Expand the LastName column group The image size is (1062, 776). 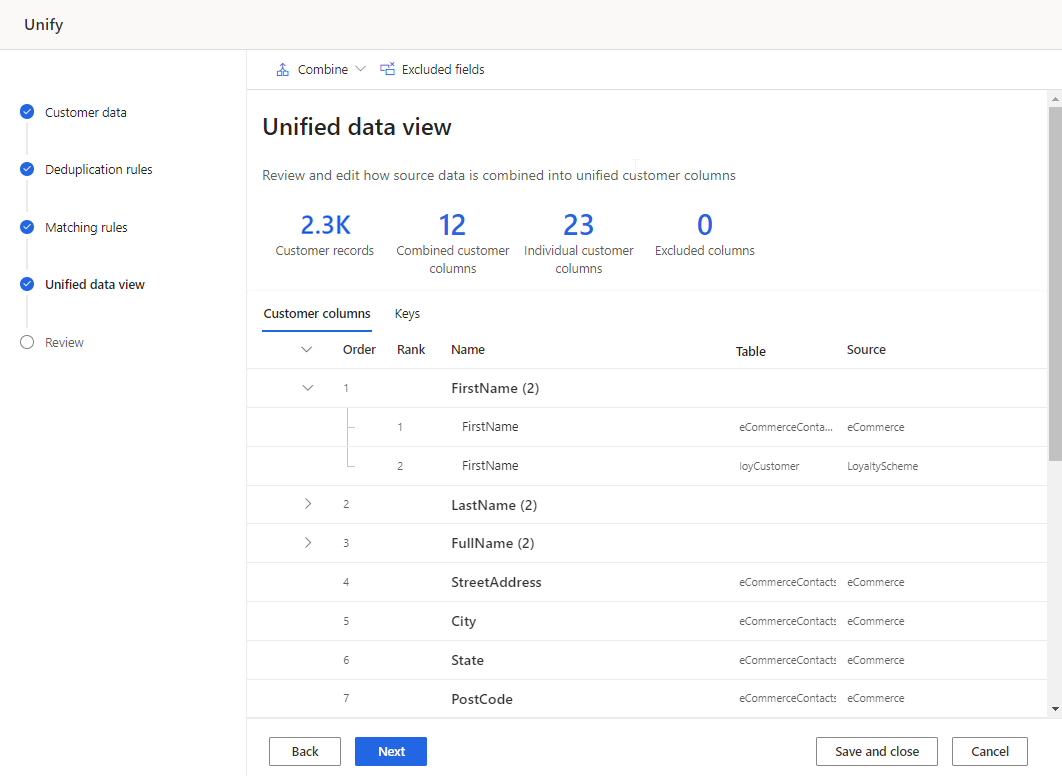(x=308, y=504)
